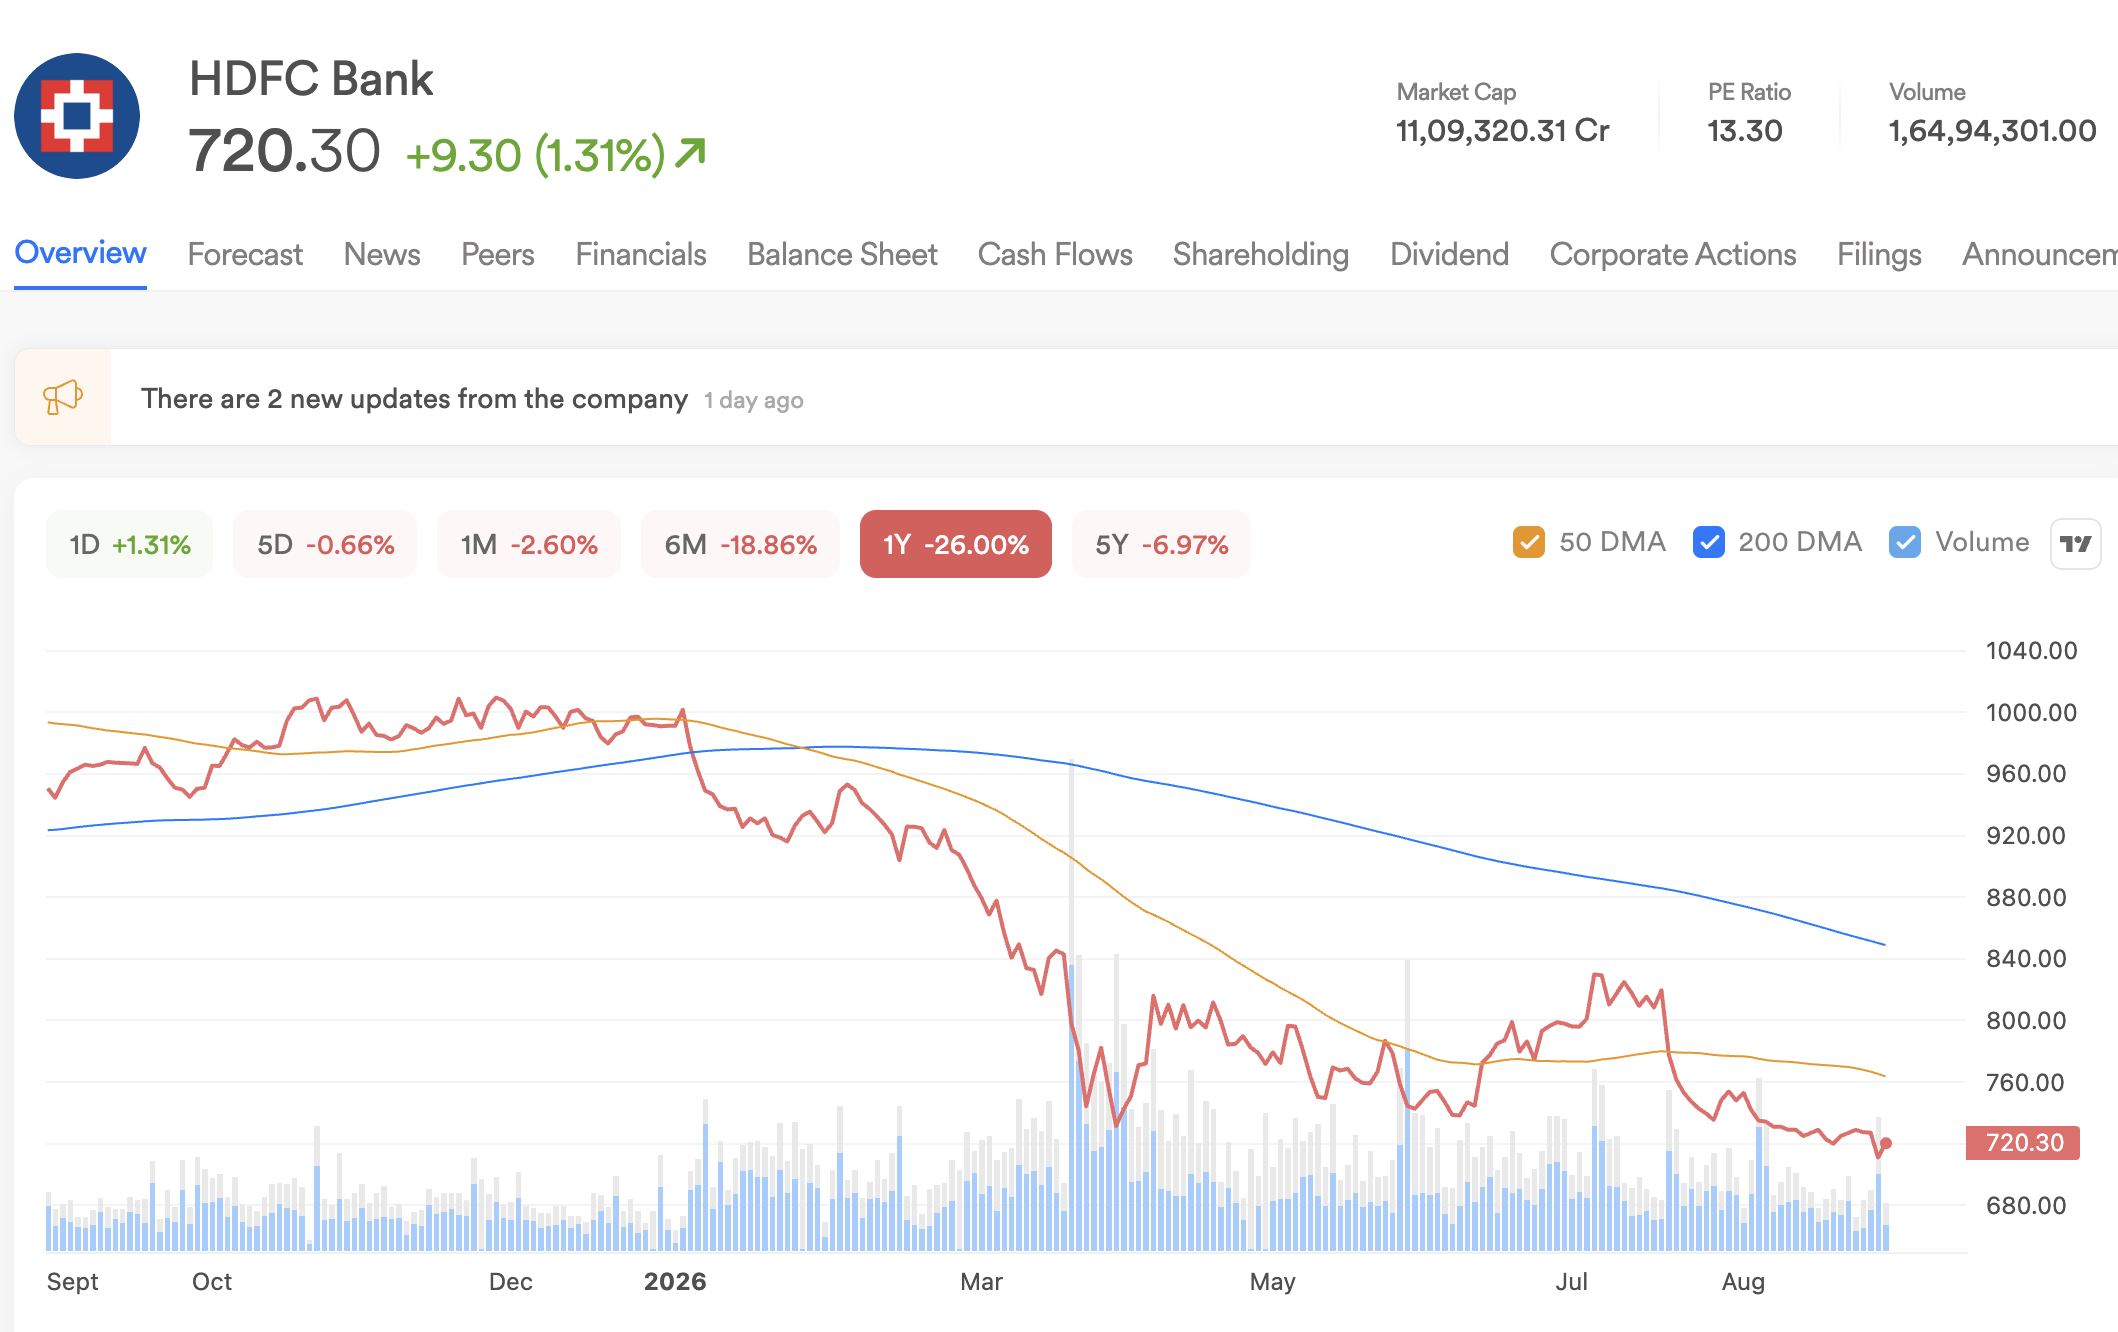Viewport: 2118px width, 1332px height.
Task: Disable the Volume checkbox
Action: coord(1904,542)
